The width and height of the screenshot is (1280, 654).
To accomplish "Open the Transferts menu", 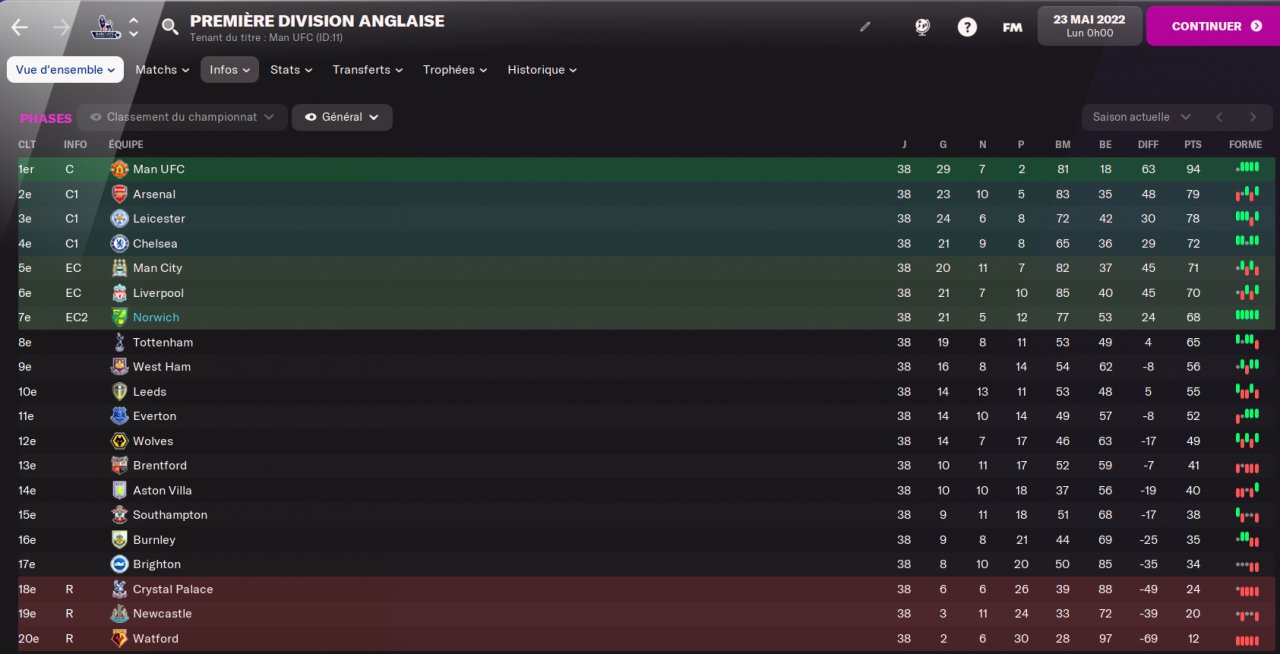I will [367, 70].
